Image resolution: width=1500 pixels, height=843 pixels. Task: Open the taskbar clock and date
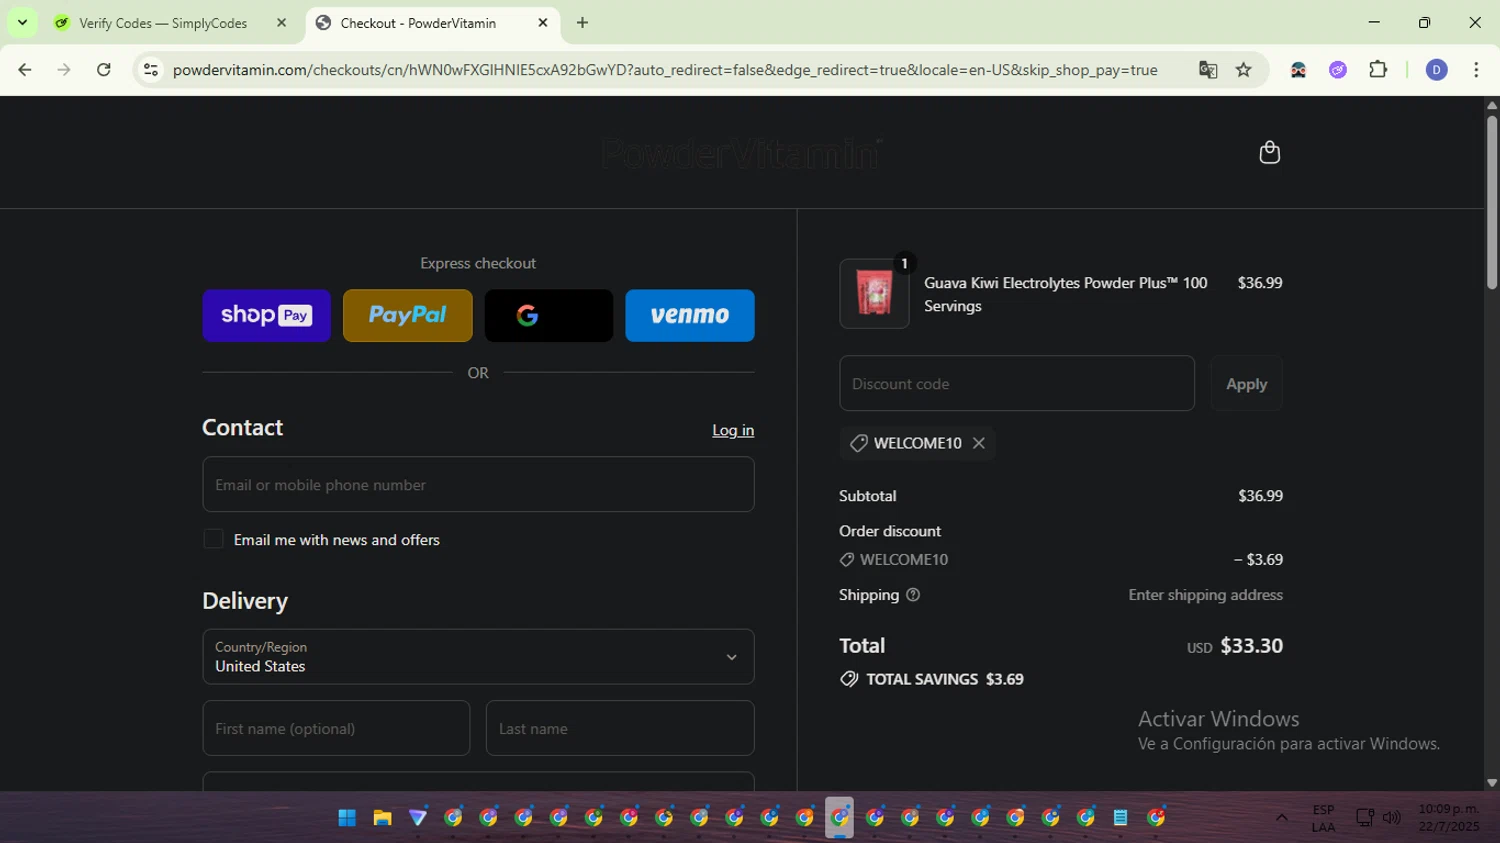tap(1448, 818)
